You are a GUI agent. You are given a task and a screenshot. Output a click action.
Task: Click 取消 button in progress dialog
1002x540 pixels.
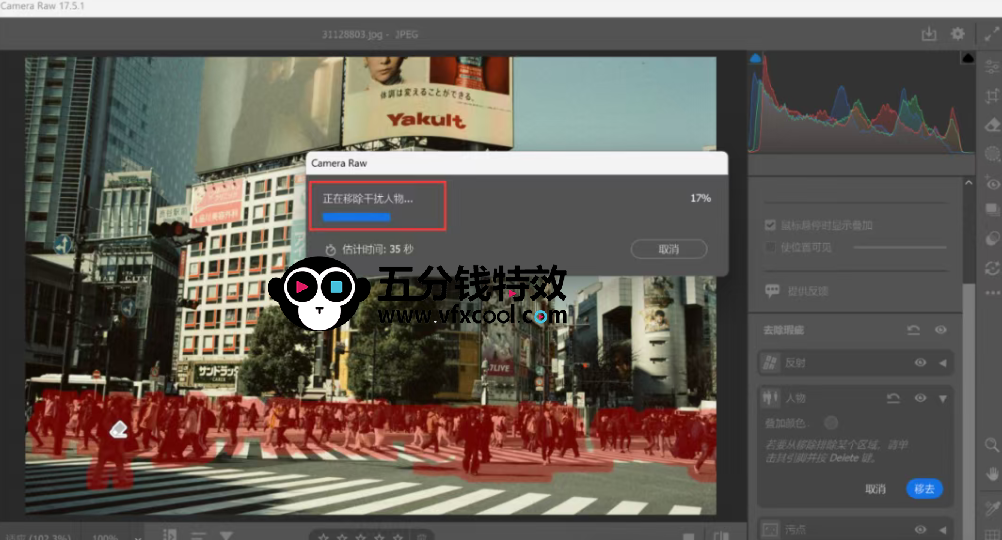(668, 249)
